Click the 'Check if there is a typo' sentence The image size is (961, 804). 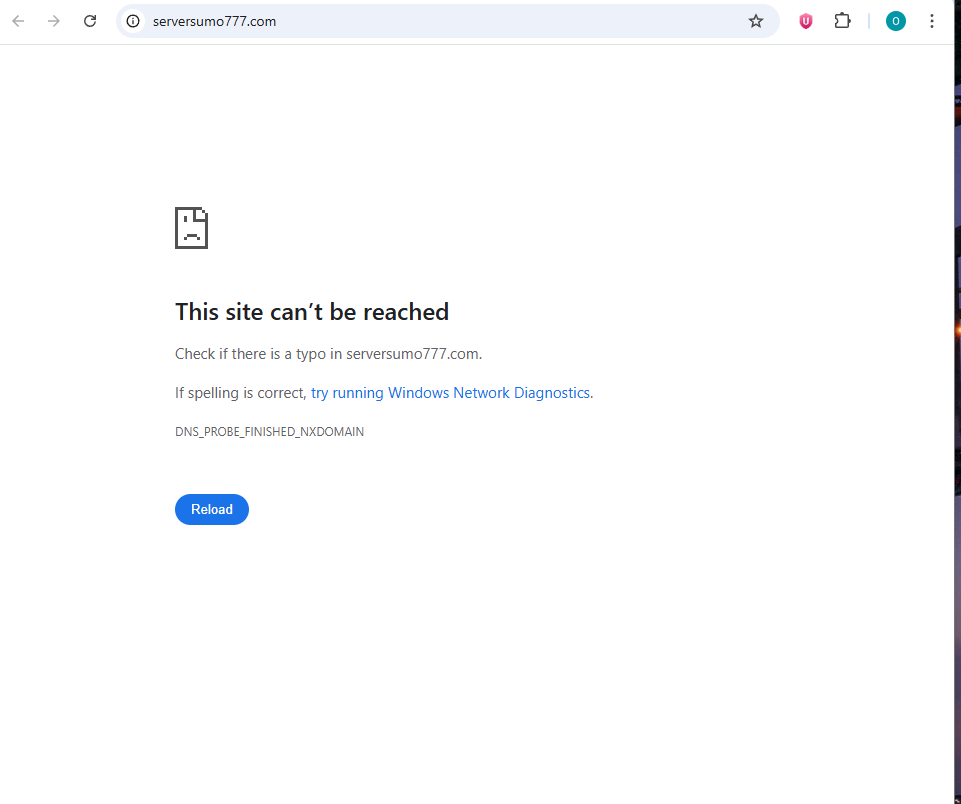[x=328, y=354]
